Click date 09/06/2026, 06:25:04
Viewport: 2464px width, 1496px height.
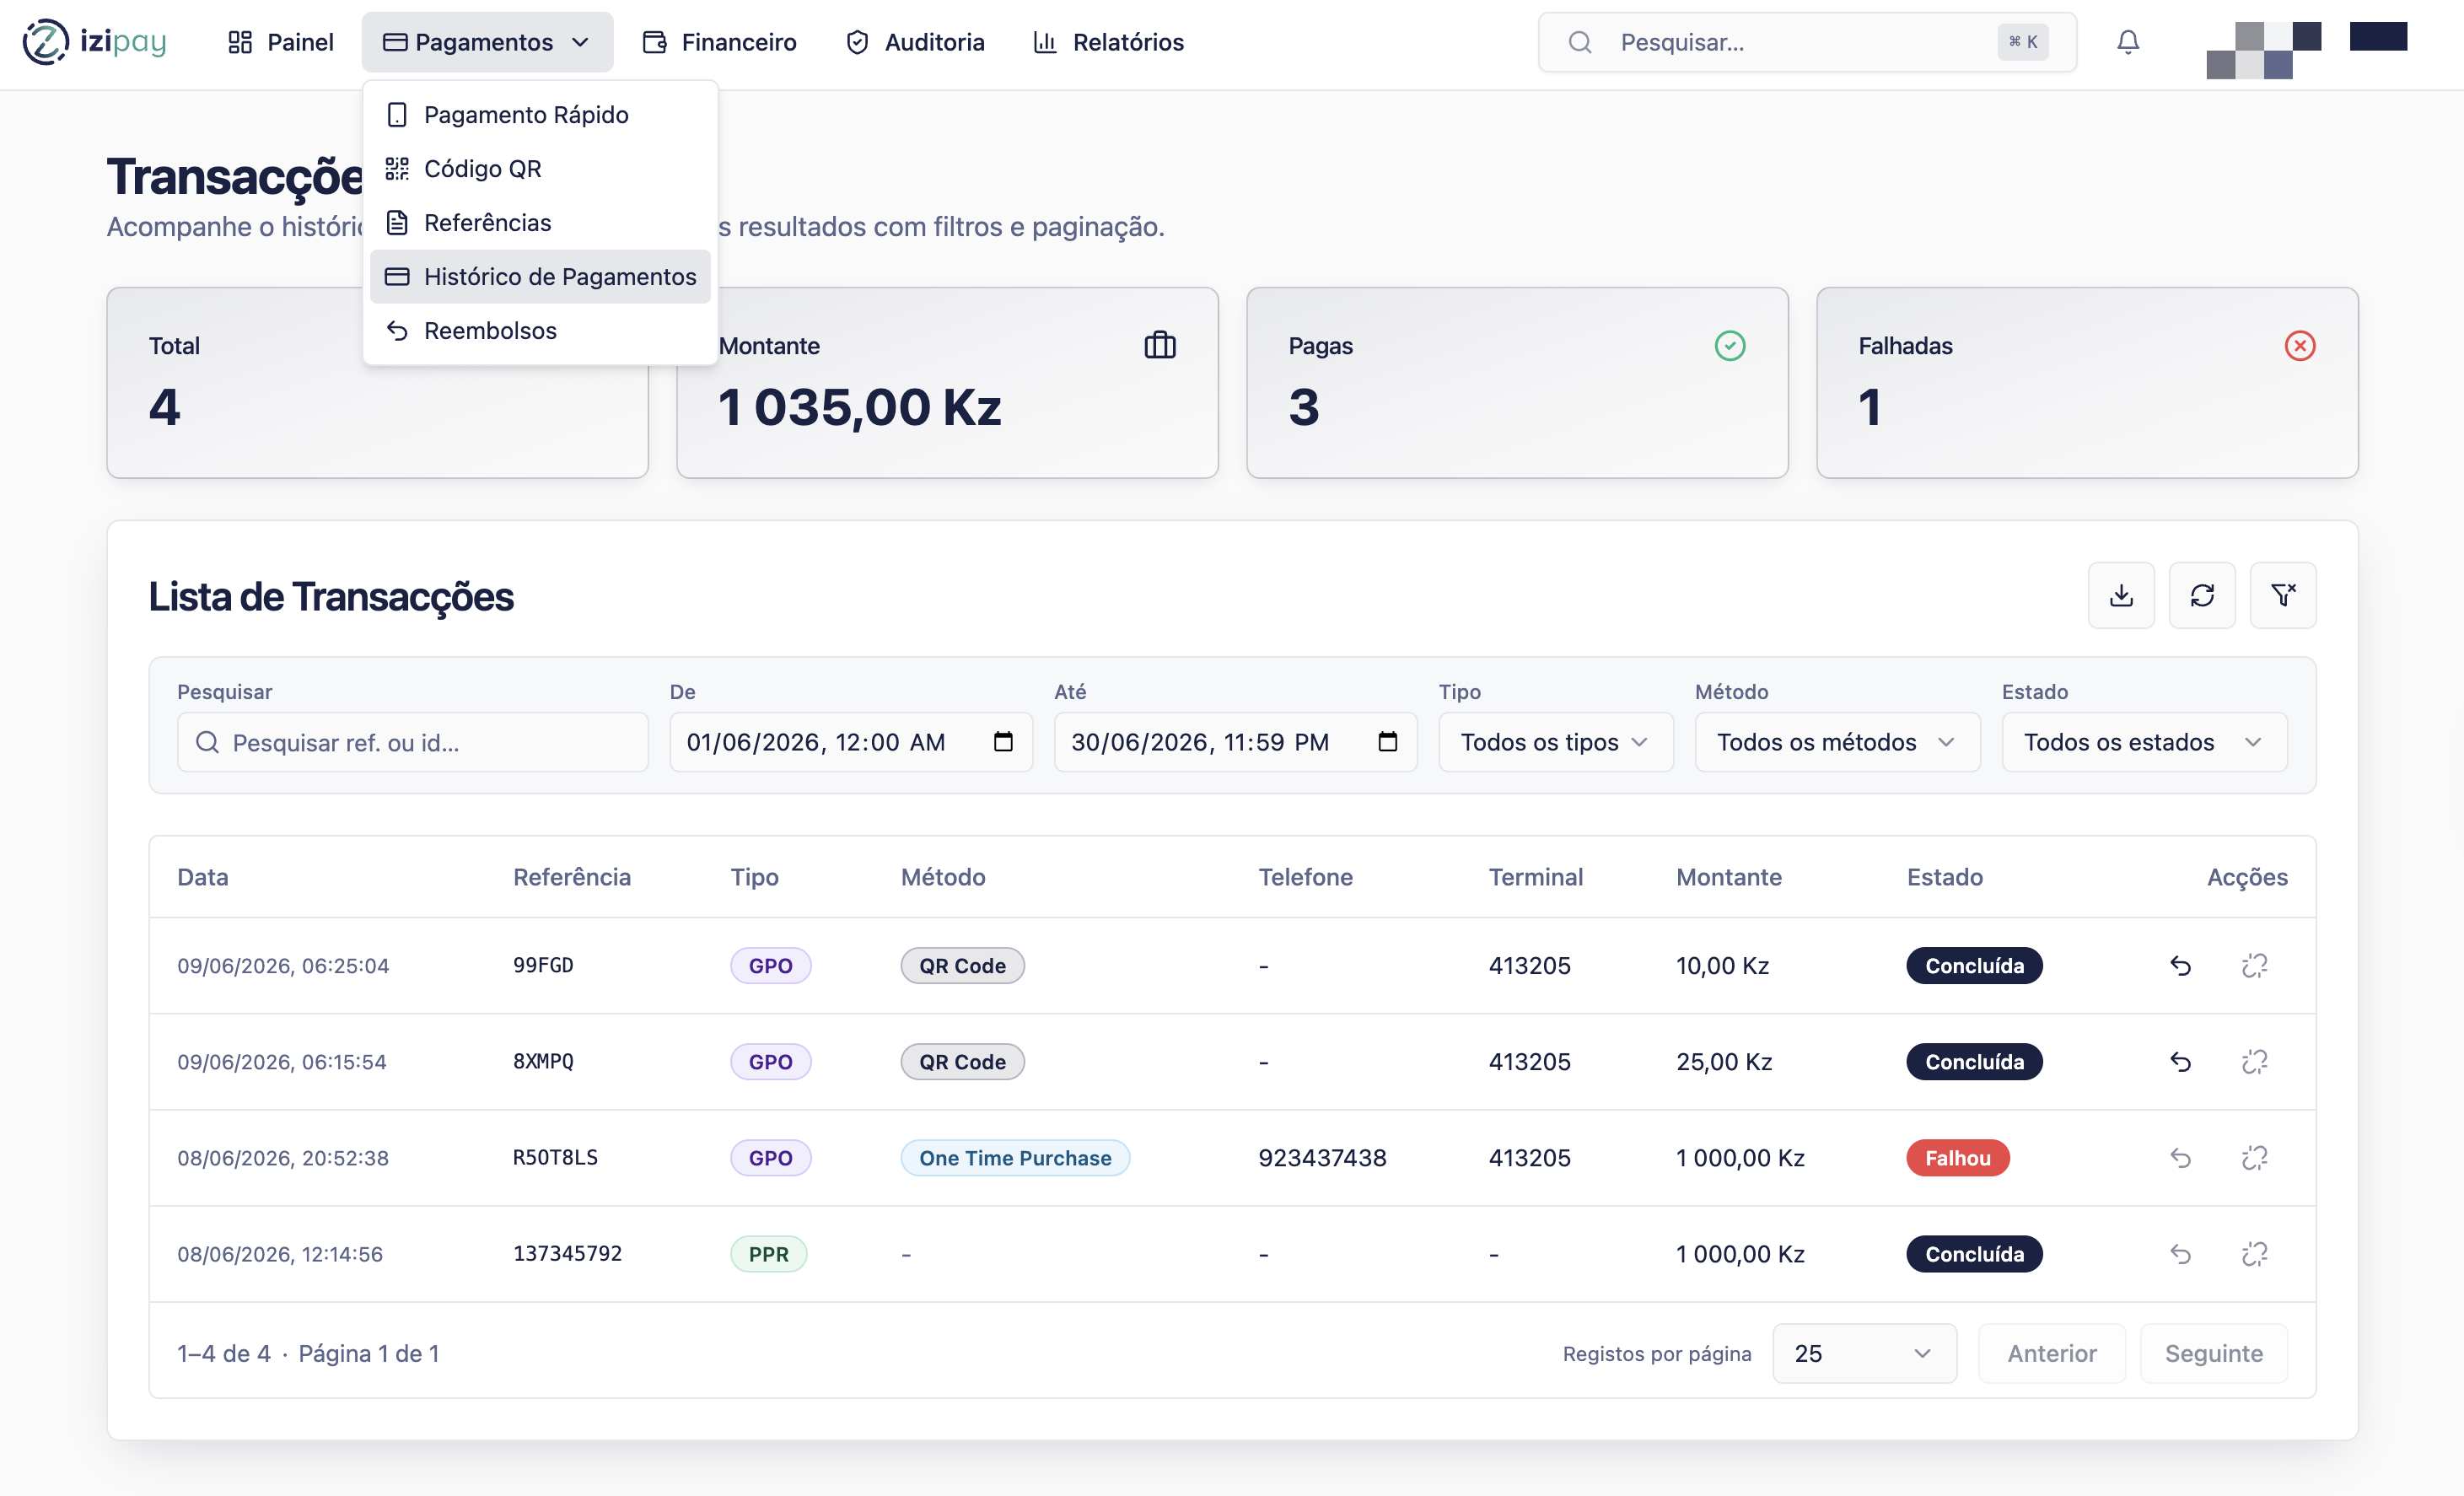click(x=283, y=966)
